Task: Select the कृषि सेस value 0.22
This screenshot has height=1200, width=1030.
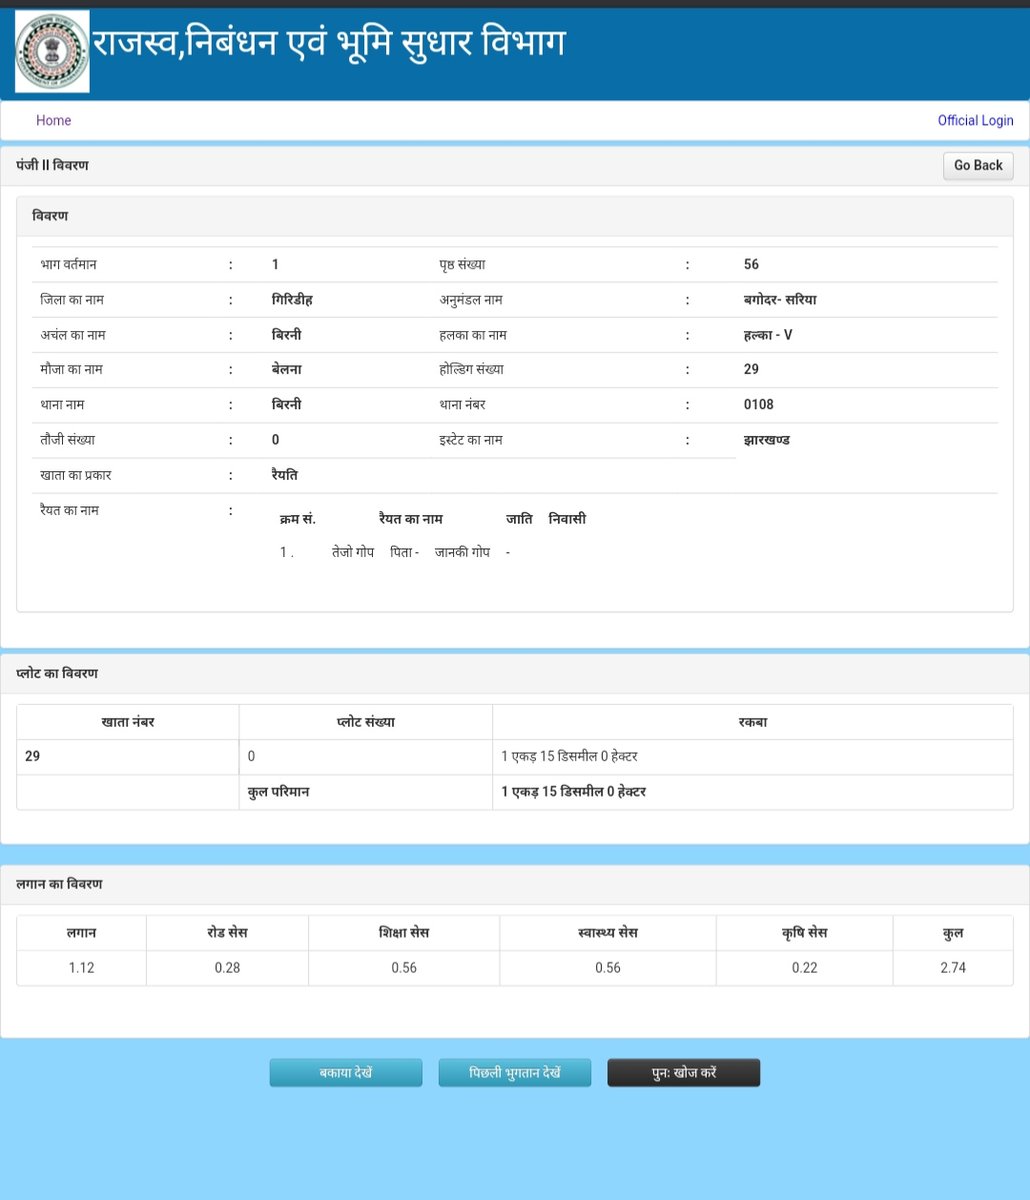Action: coord(804,968)
